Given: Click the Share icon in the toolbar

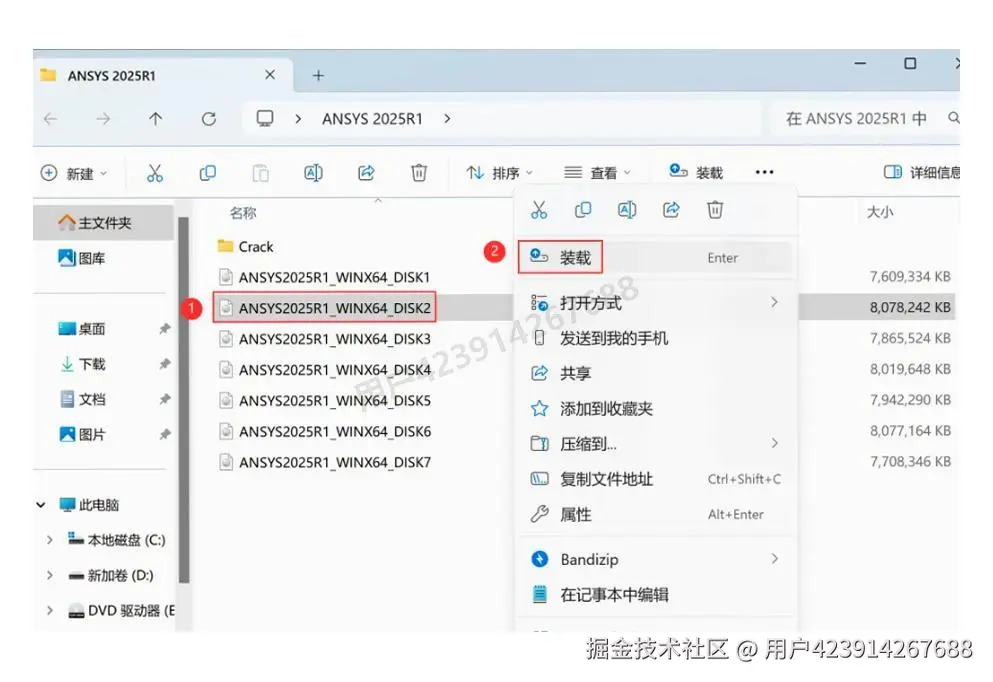Looking at the screenshot, I should (365, 172).
